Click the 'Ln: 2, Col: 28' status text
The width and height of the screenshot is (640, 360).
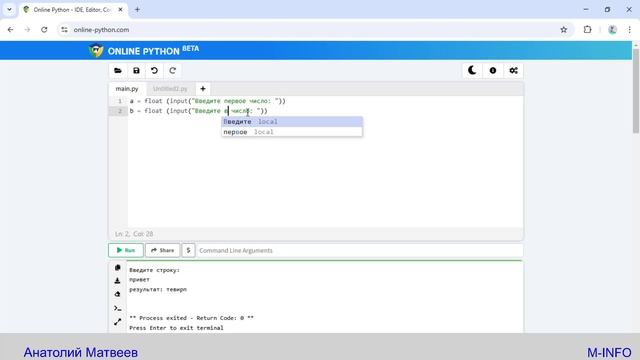click(134, 234)
